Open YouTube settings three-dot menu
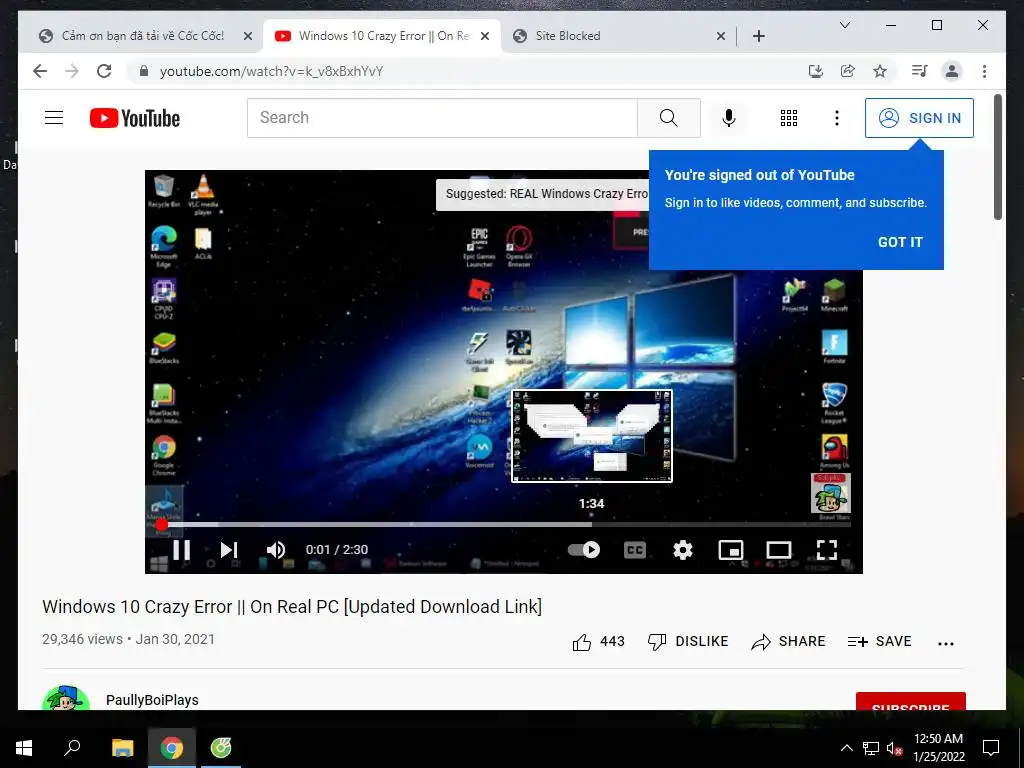The width and height of the screenshot is (1024, 768). tap(837, 118)
